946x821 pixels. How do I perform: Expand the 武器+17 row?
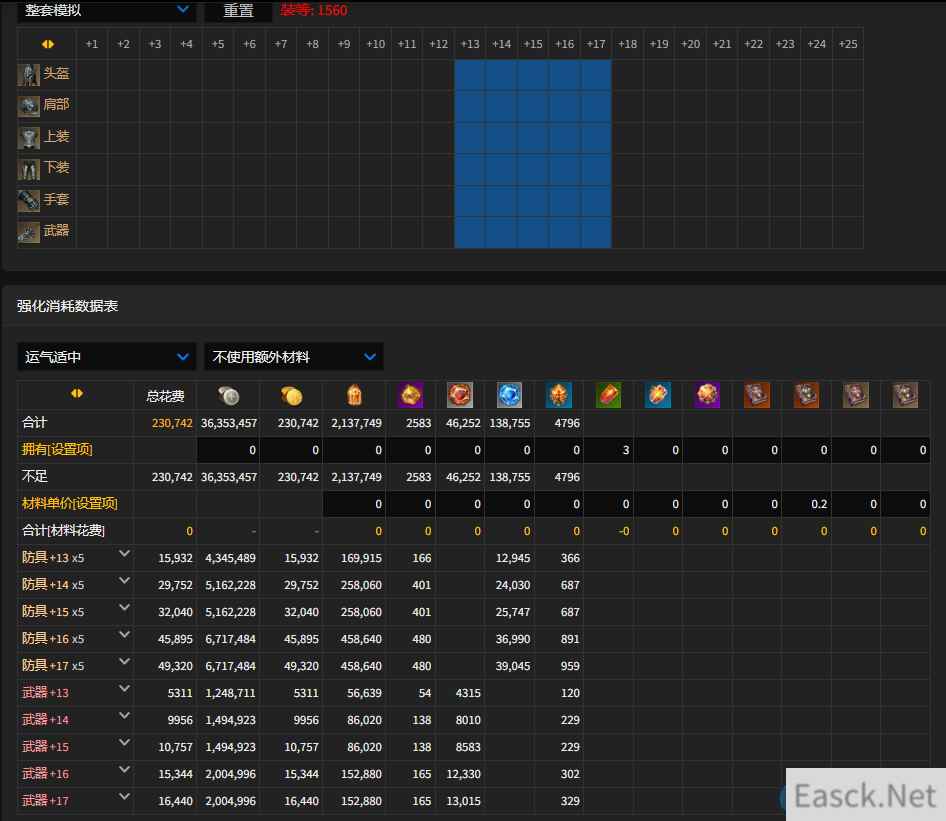[124, 796]
